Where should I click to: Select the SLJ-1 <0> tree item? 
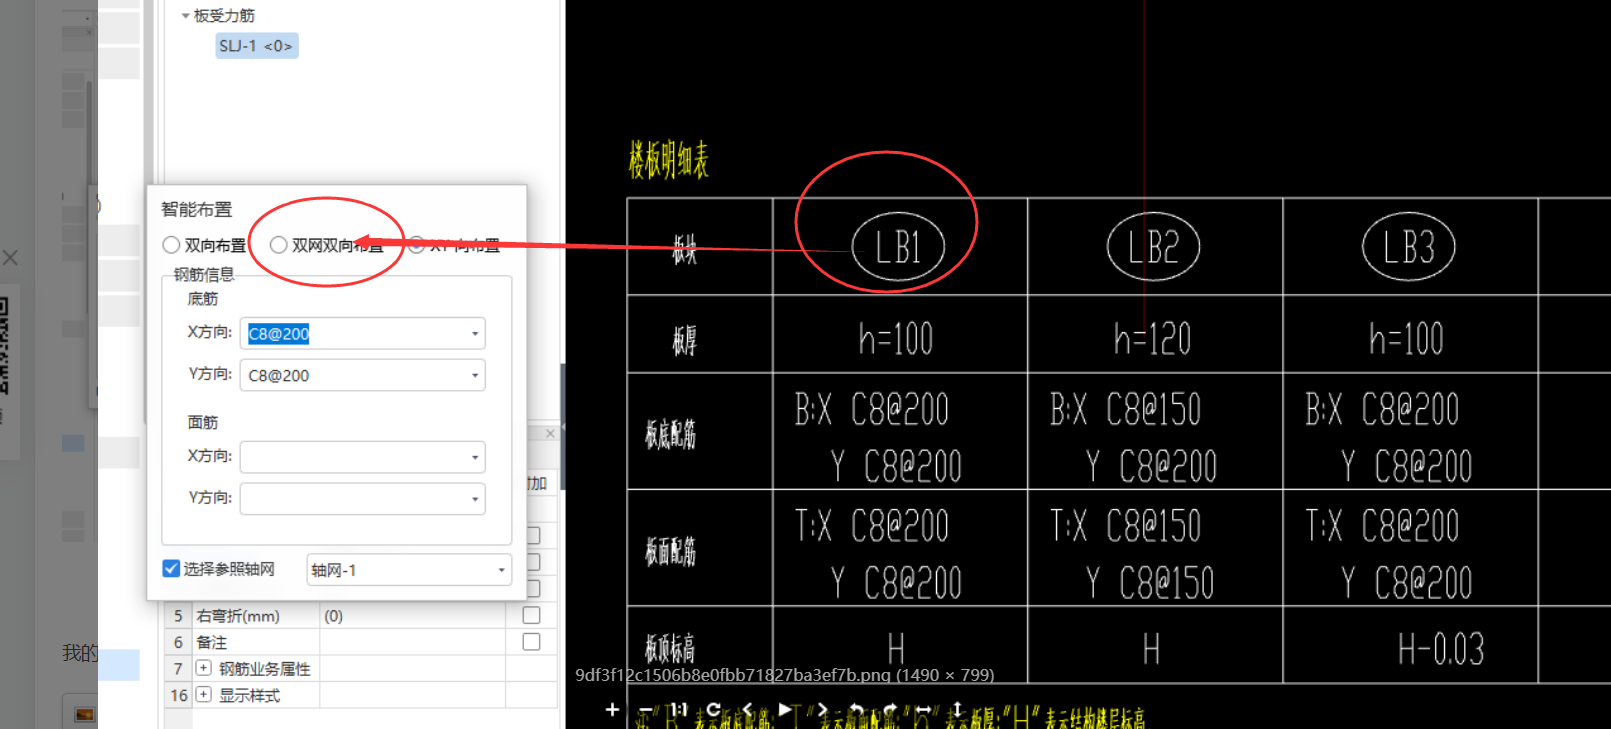point(257,46)
